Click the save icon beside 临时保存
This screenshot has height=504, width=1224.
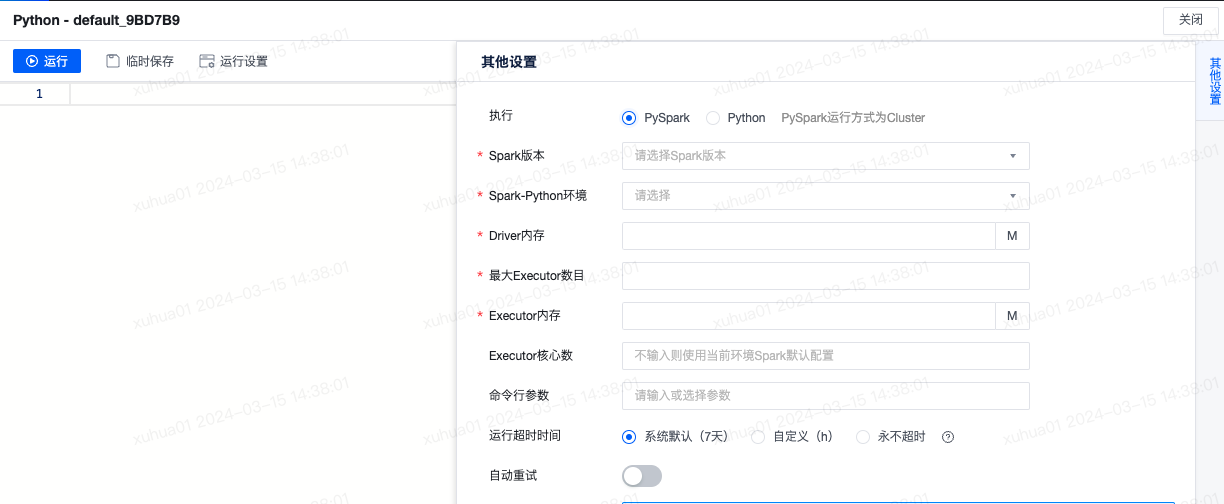pos(113,61)
